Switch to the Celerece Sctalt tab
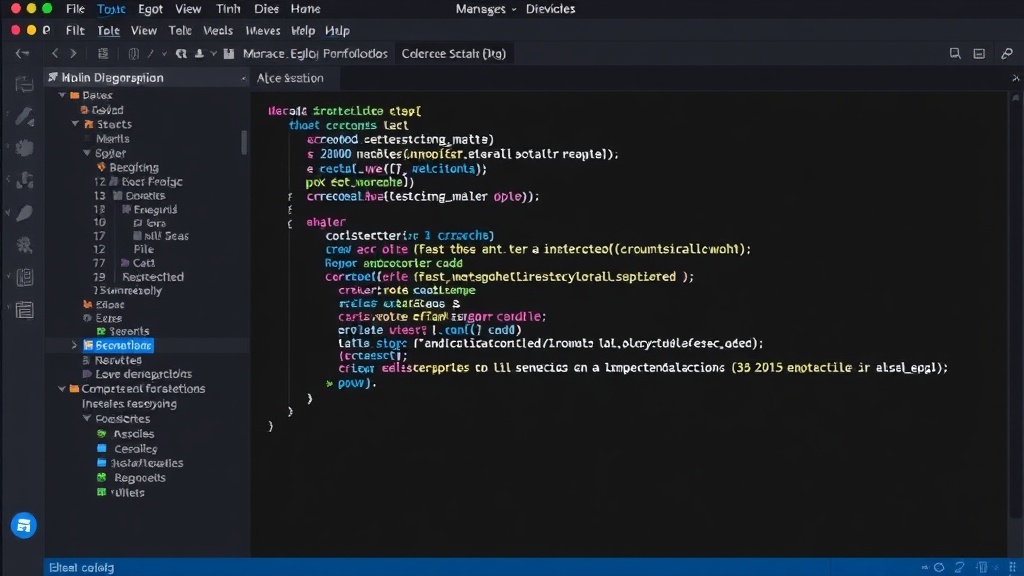The width and height of the screenshot is (1024, 576). pyautogui.click(x=453, y=54)
